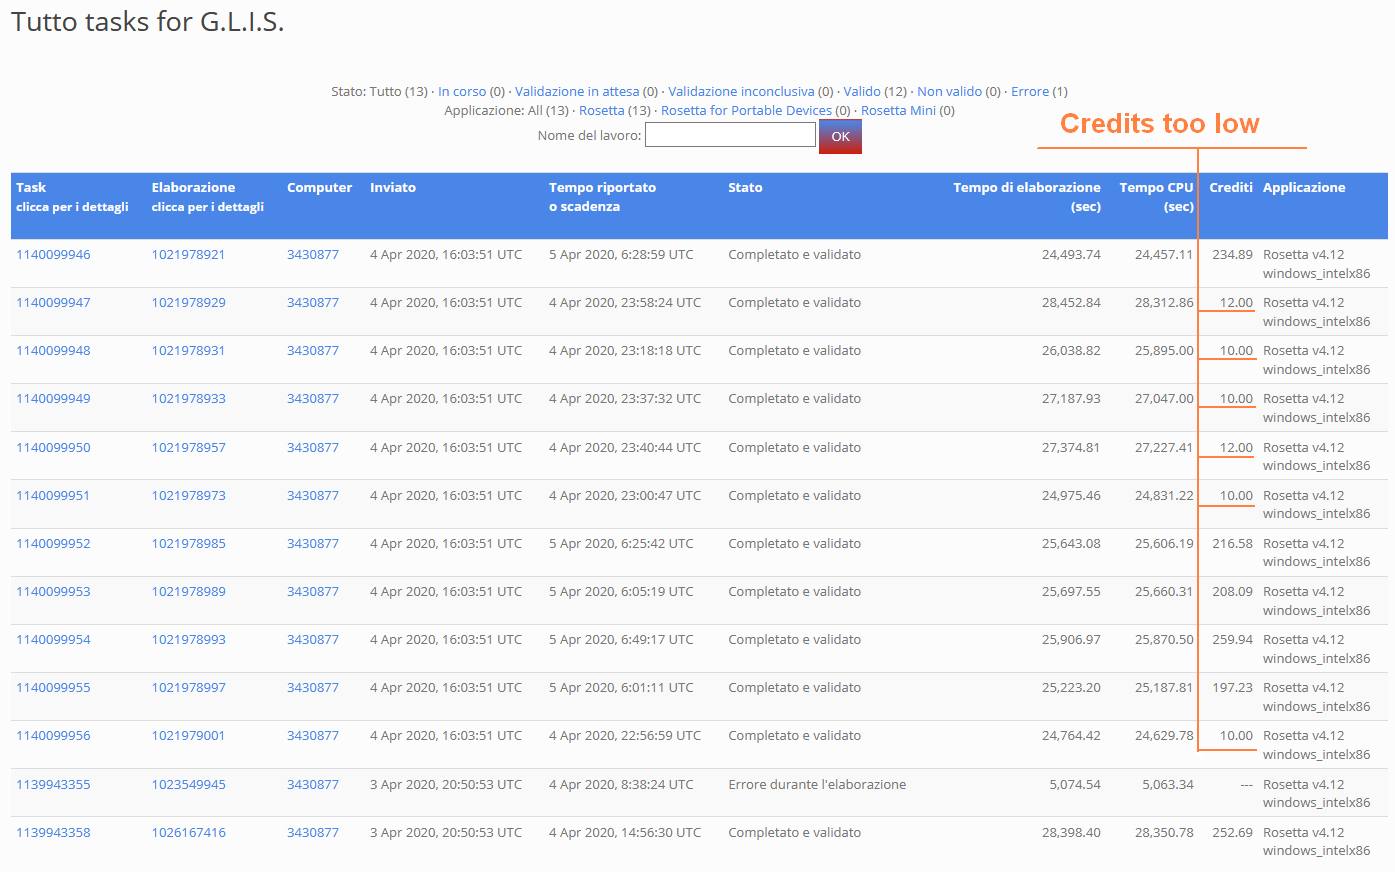Click the Stato column header
1395x872 pixels.
745,187
